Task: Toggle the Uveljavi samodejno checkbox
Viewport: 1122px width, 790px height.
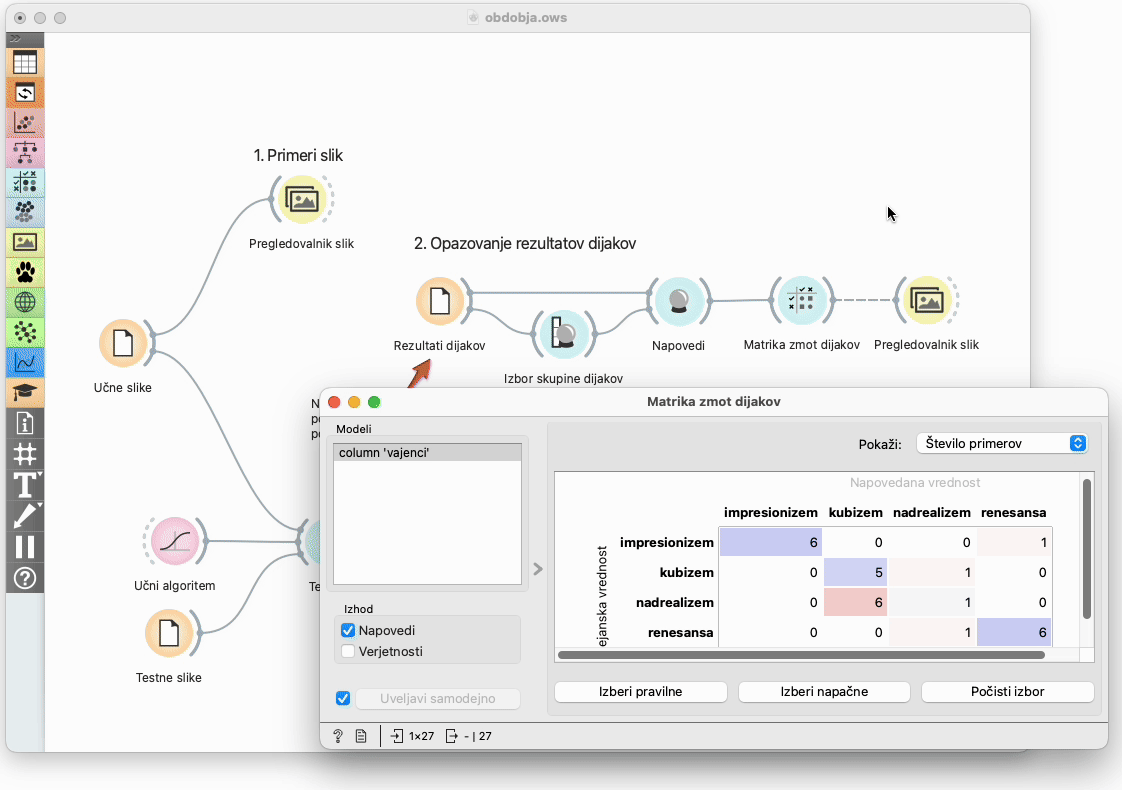Action: pyautogui.click(x=343, y=698)
